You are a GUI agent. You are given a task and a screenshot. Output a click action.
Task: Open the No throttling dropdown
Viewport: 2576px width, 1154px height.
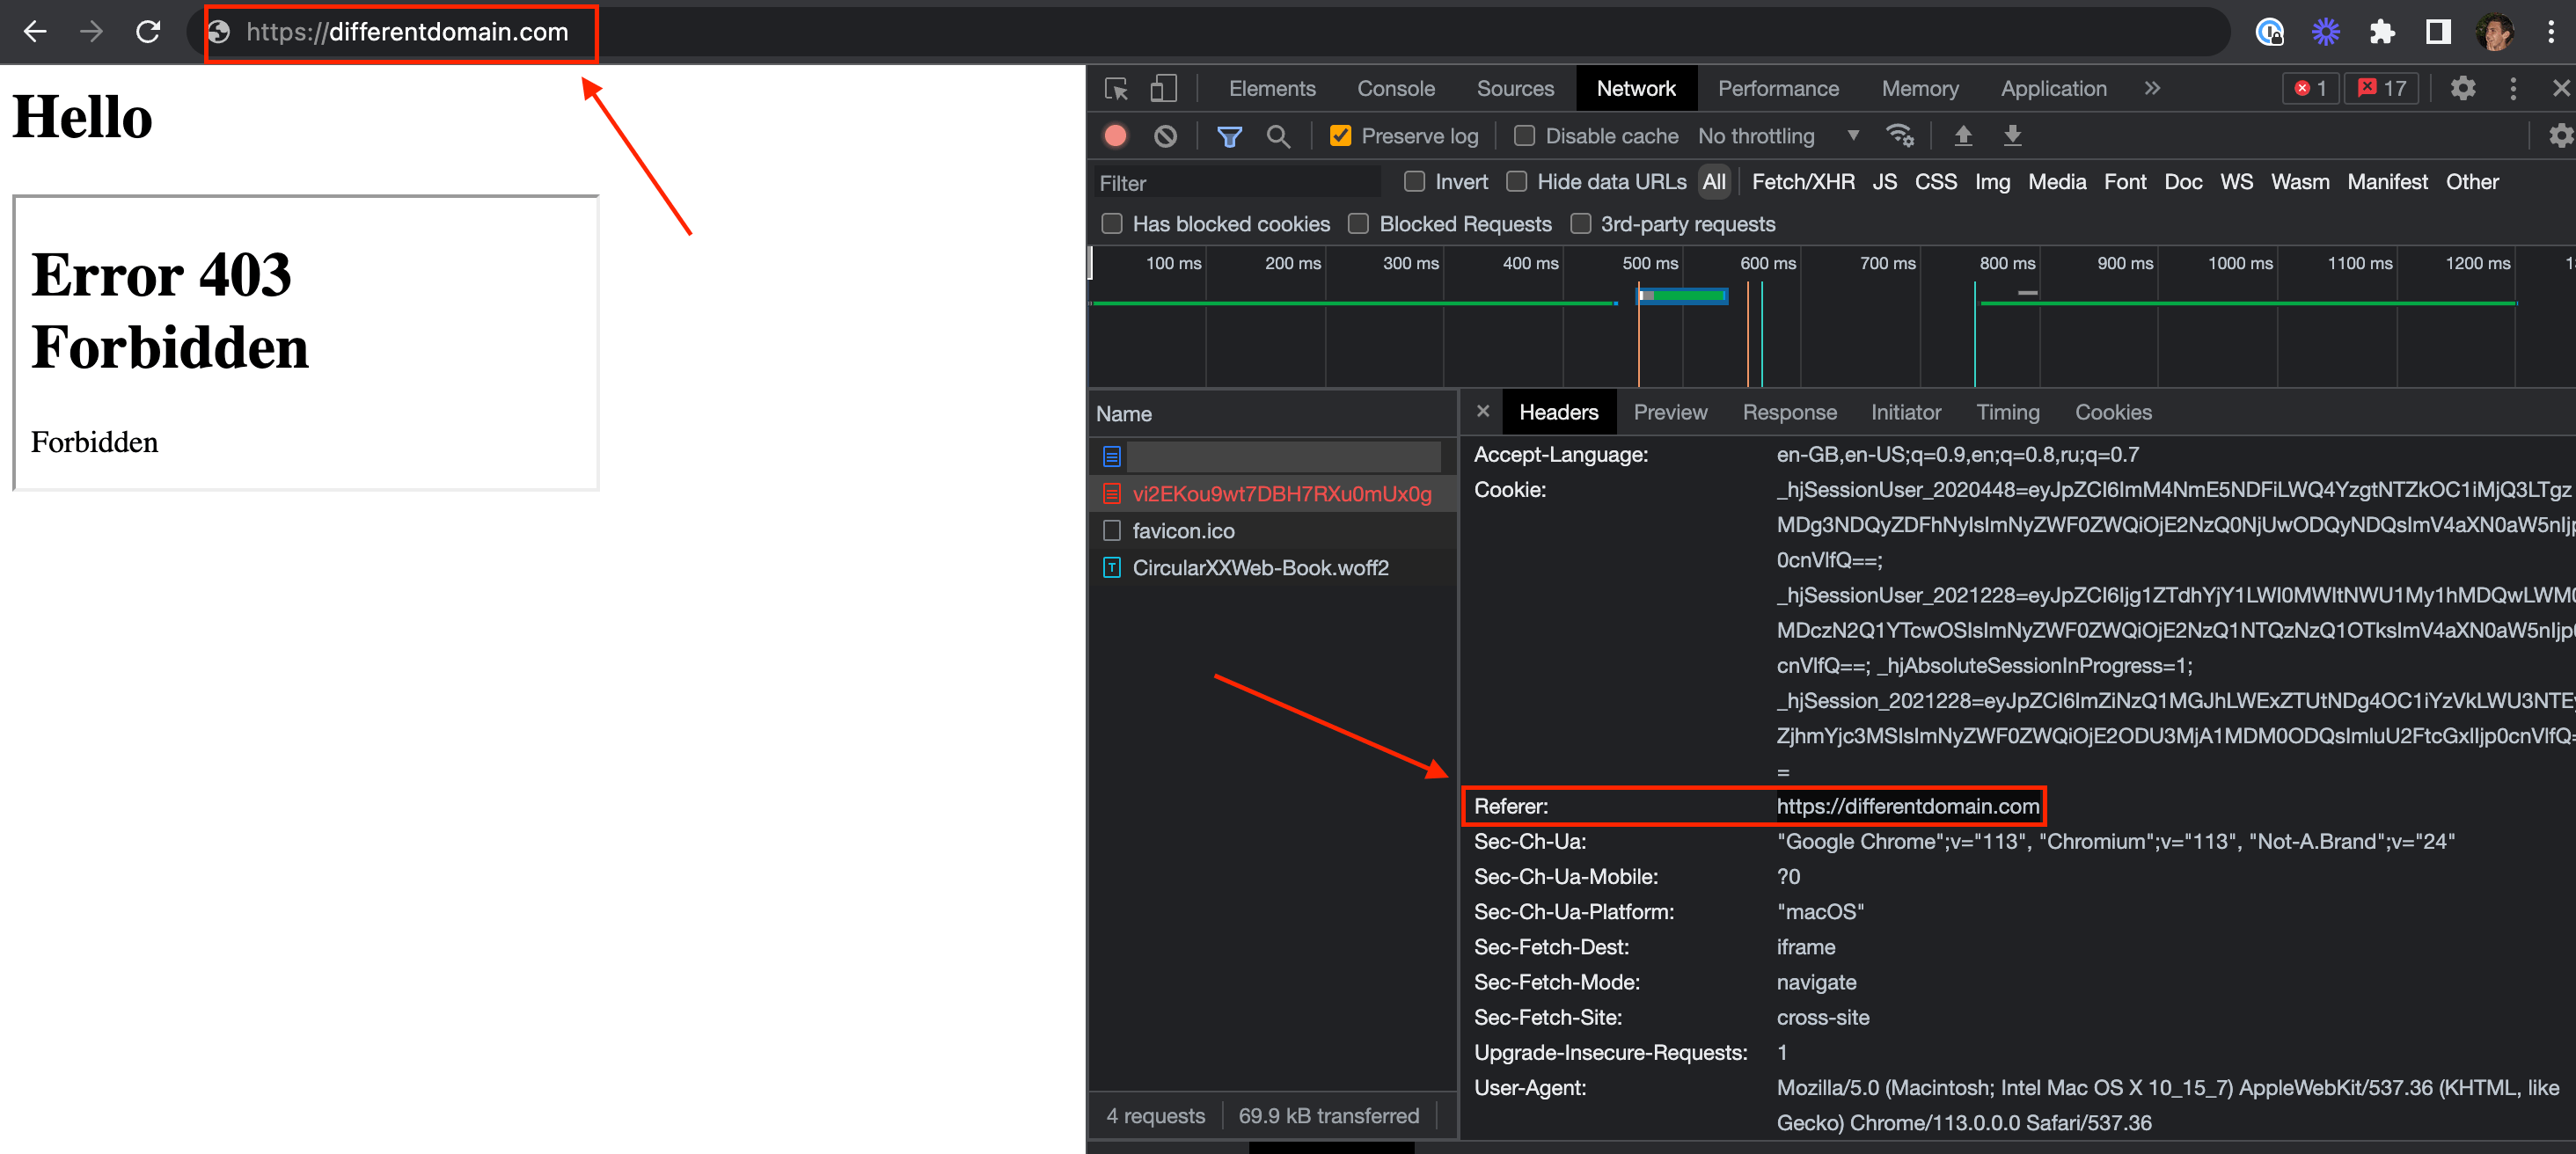[x=1780, y=136]
